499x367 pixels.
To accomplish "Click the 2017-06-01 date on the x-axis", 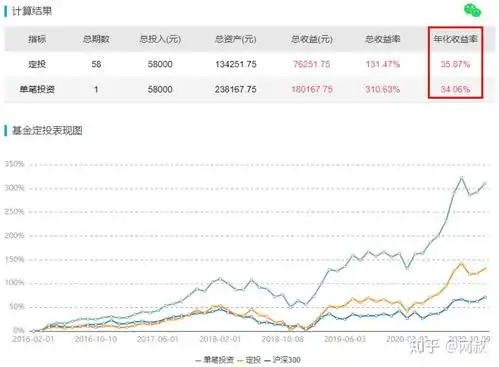I will pyautogui.click(x=158, y=339).
